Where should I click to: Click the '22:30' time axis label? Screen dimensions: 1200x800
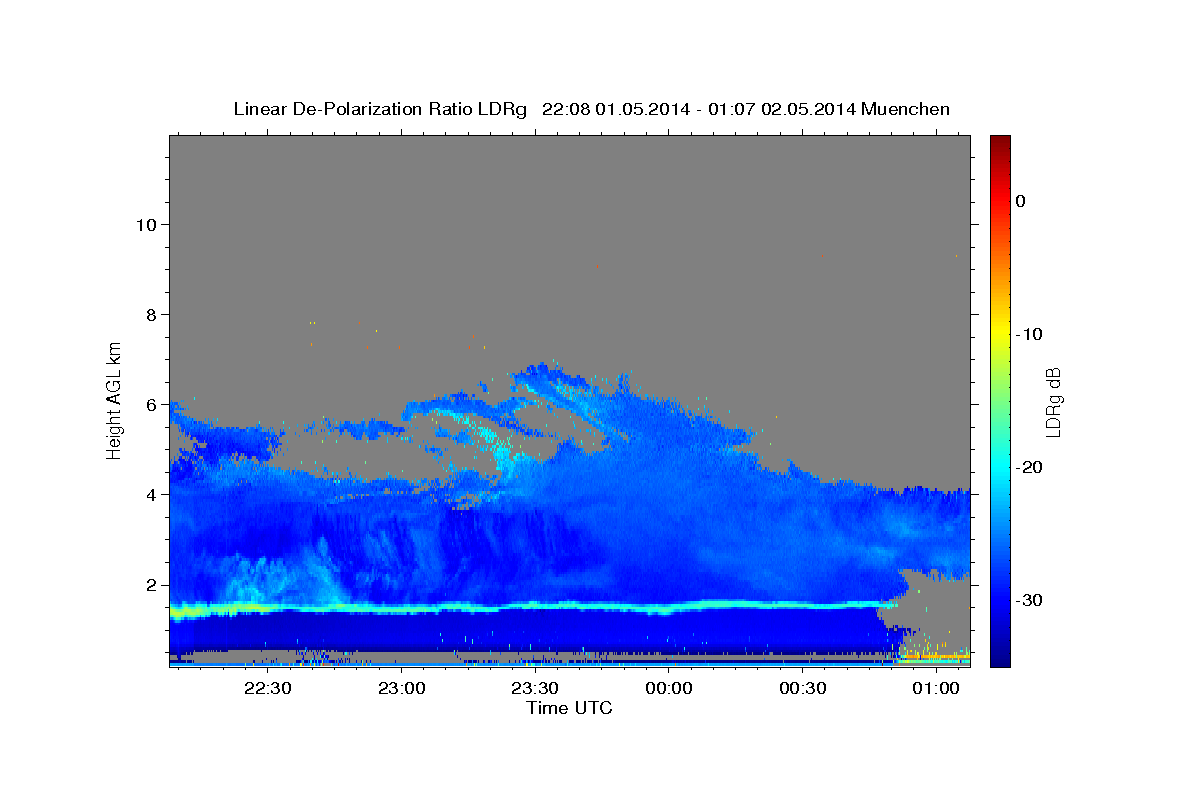[x=268, y=688]
